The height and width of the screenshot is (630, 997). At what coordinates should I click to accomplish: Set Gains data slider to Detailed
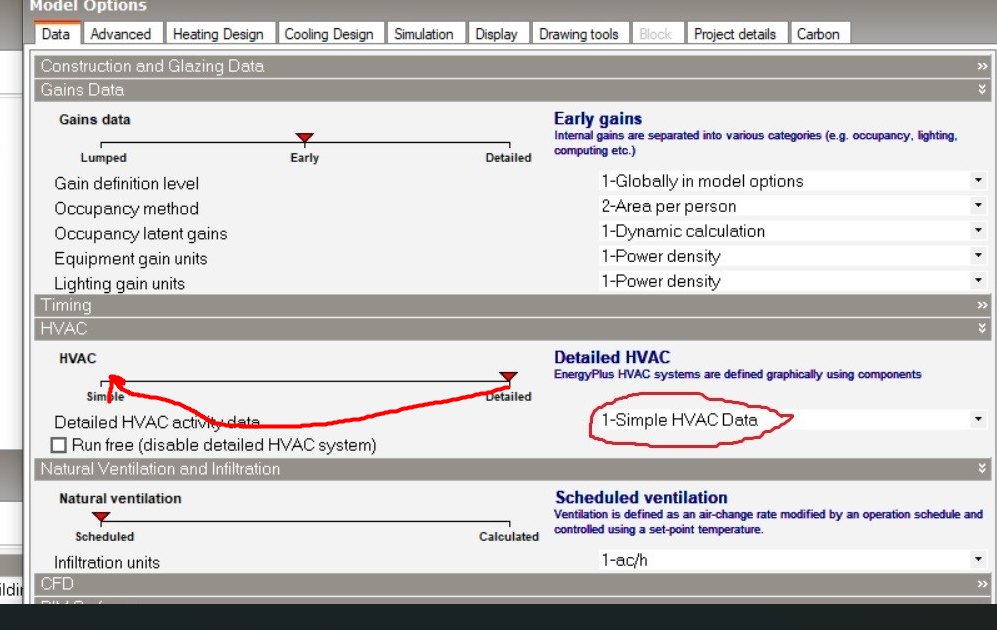509,144
